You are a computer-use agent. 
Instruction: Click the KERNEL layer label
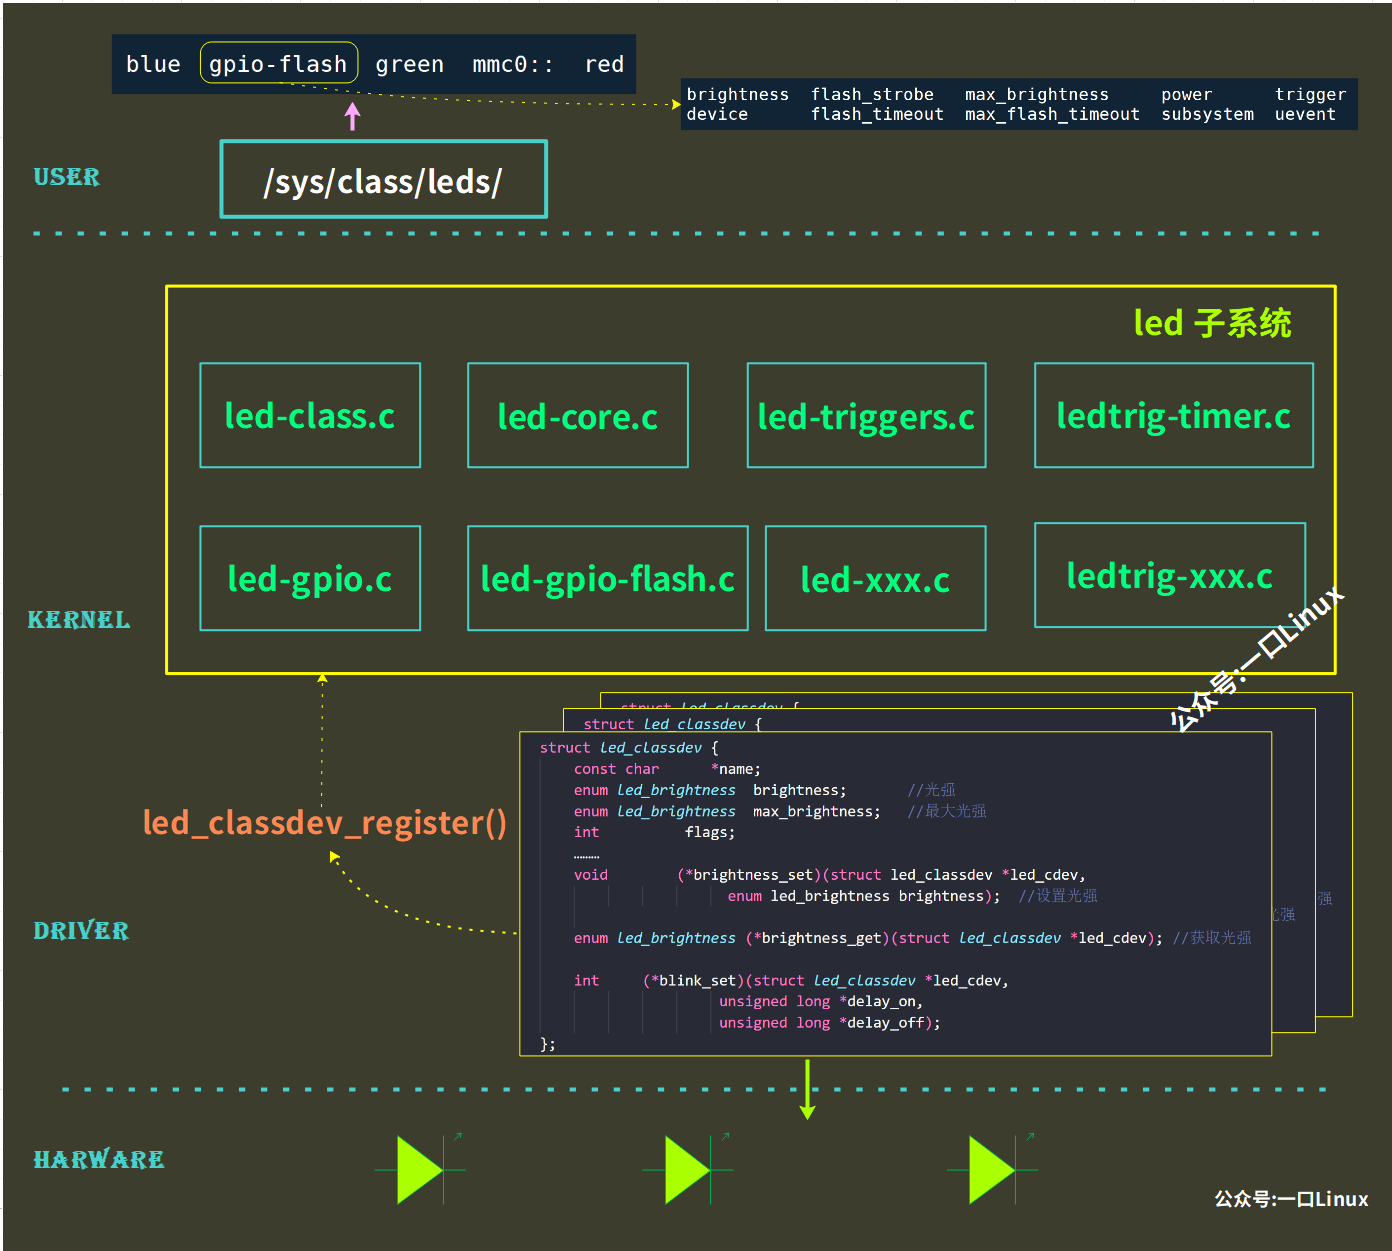(x=79, y=620)
